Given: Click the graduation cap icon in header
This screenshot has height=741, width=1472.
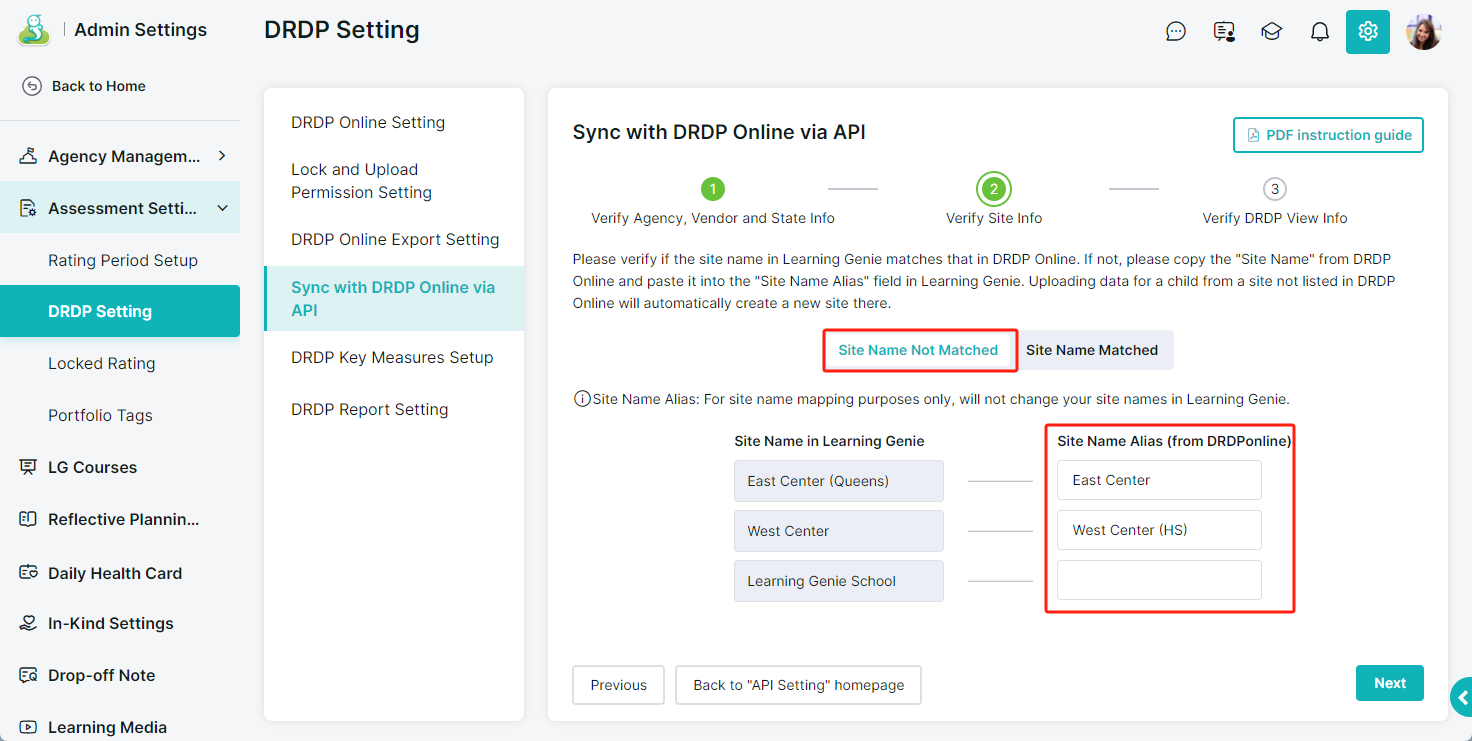Looking at the screenshot, I should (1271, 32).
